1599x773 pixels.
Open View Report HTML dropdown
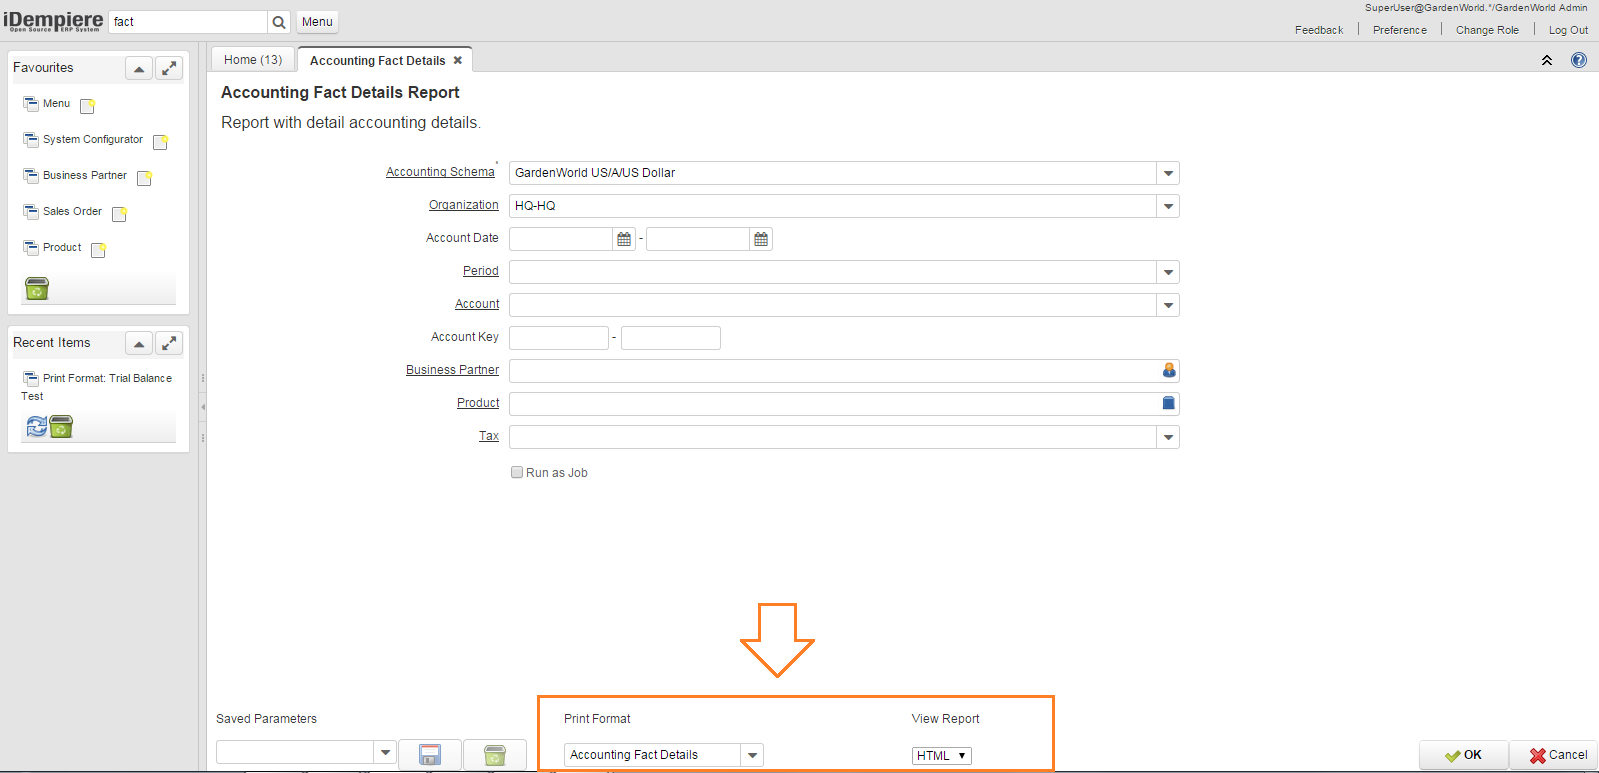tap(942, 756)
